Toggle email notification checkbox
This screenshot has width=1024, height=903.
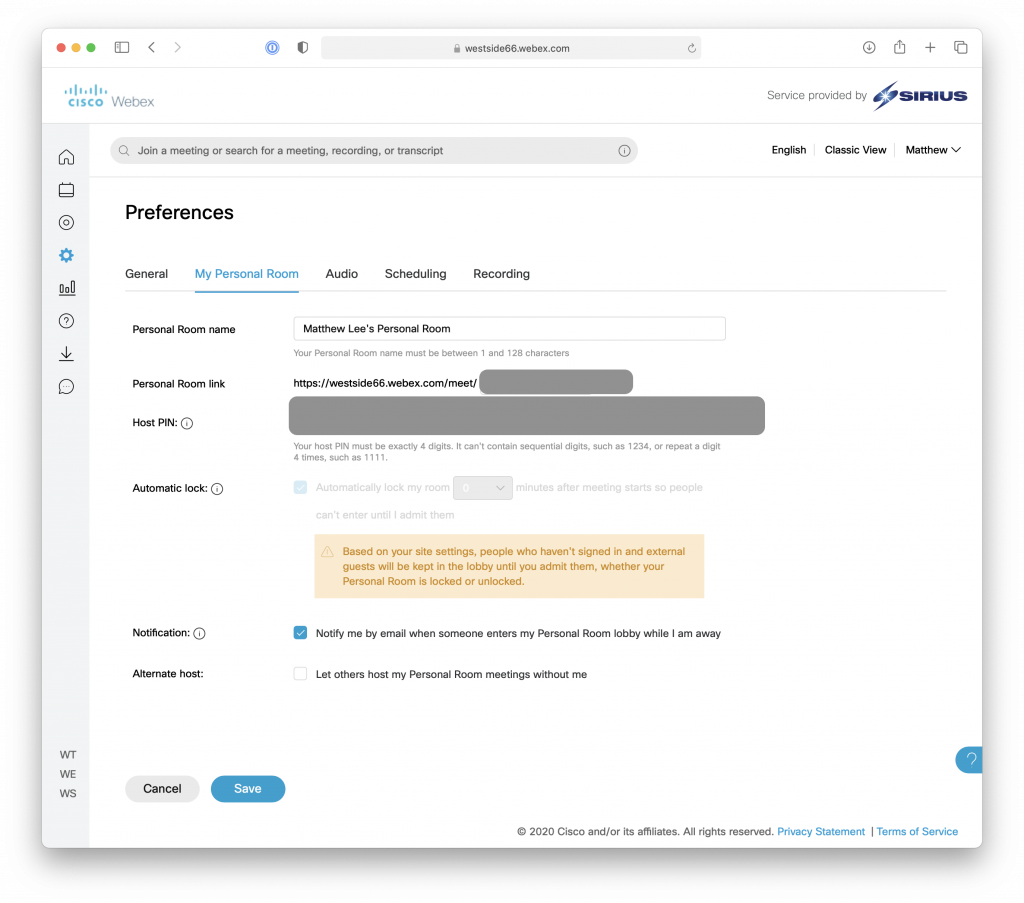click(x=300, y=633)
